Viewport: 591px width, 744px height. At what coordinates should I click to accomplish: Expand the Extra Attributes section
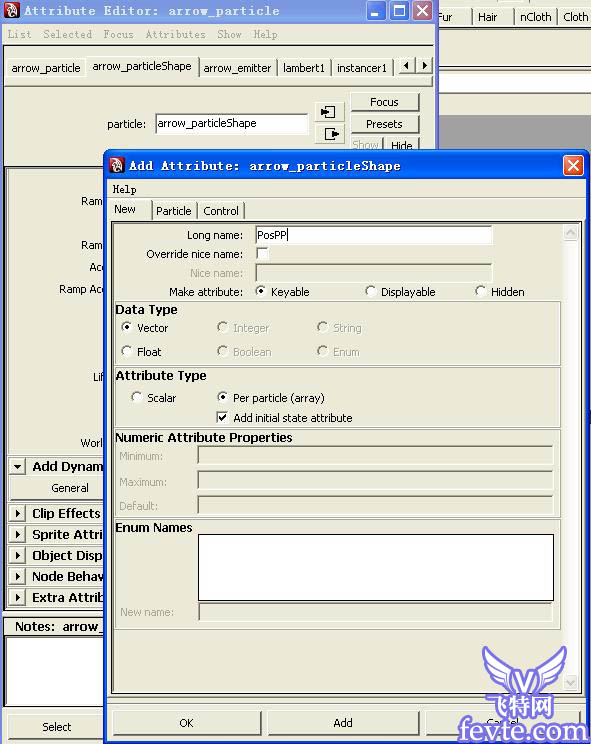(18, 597)
